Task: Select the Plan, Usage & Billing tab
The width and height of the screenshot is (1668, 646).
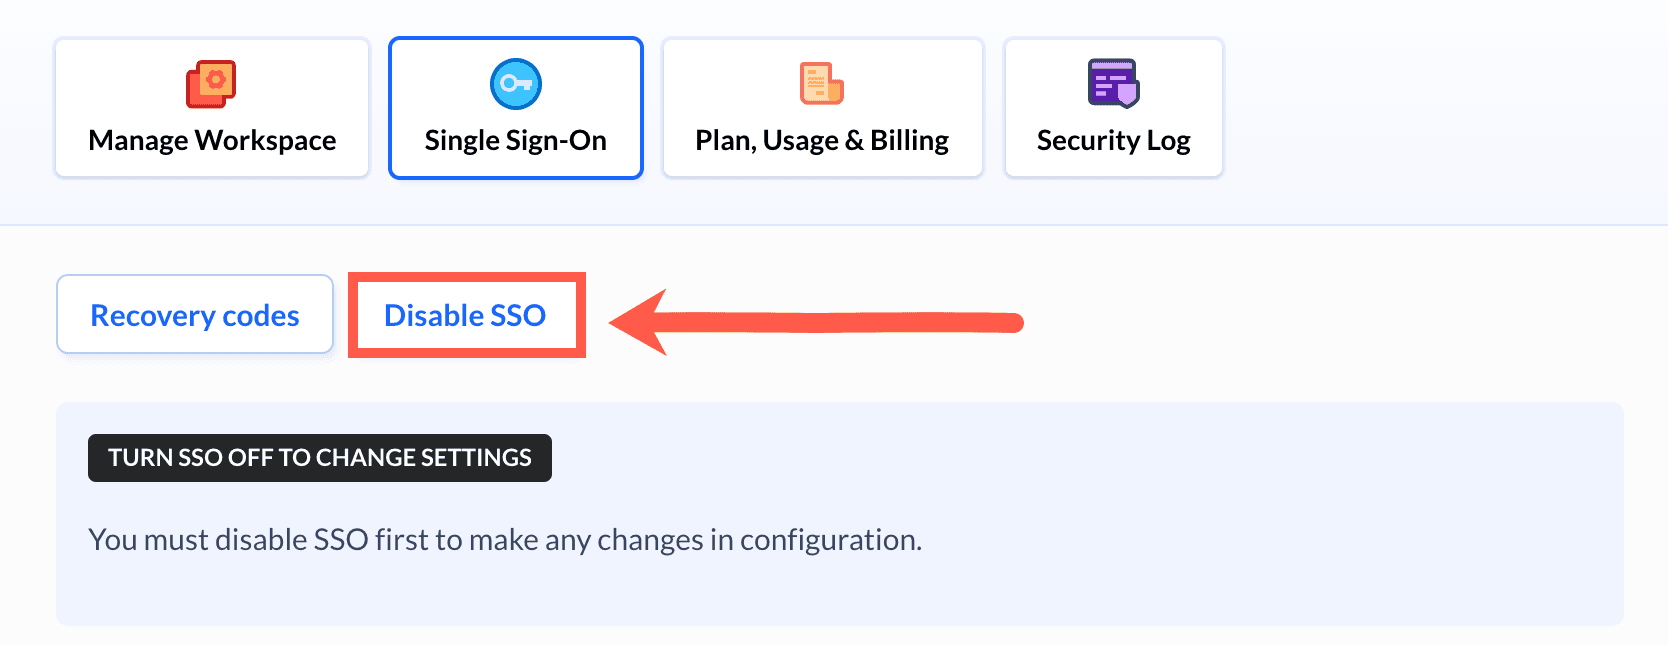Action: tap(821, 107)
